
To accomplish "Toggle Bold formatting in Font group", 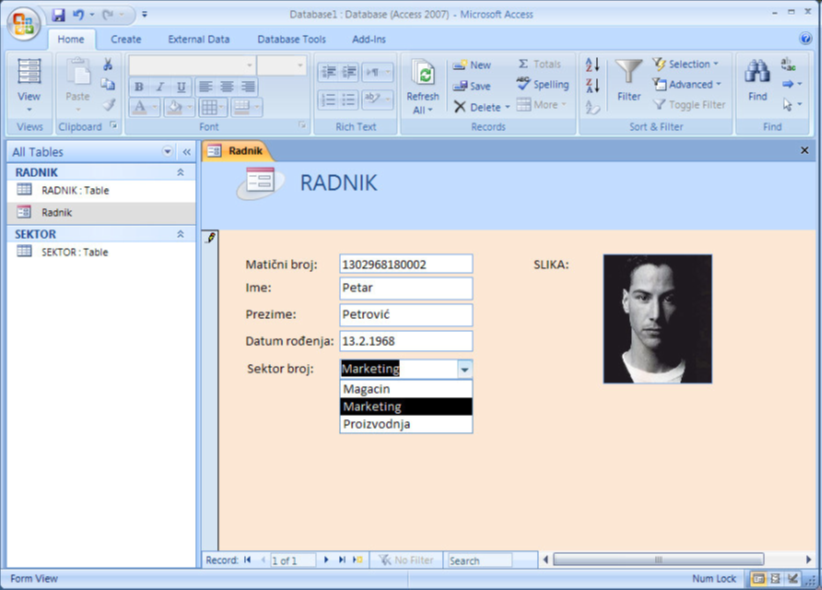I will click(141, 87).
